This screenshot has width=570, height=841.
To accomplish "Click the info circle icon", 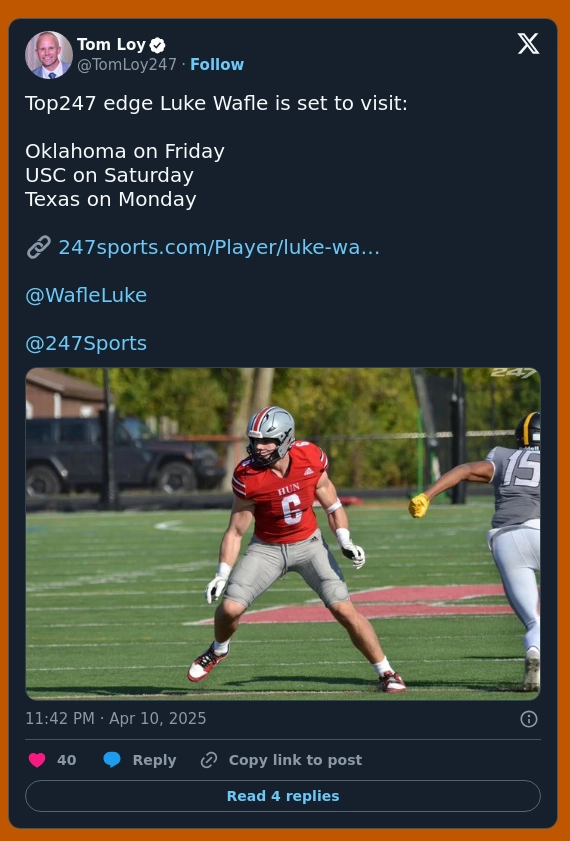I will (x=529, y=719).
